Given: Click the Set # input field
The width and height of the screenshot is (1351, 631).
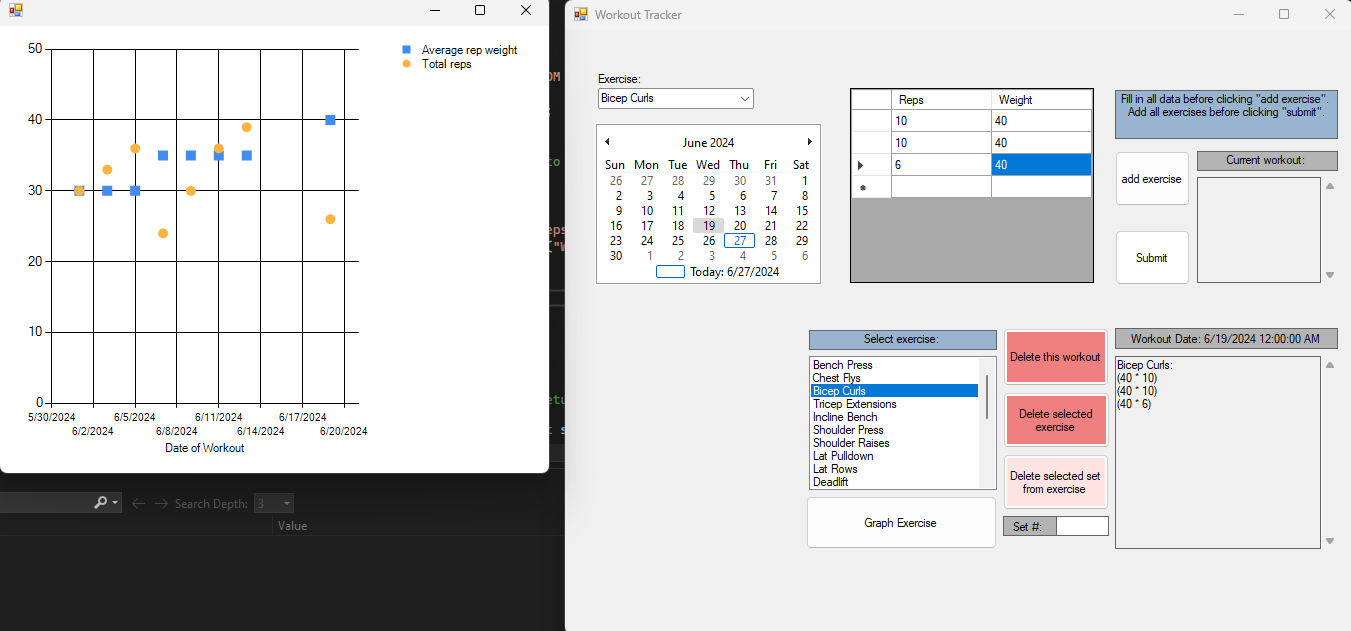Looking at the screenshot, I should pos(1082,526).
